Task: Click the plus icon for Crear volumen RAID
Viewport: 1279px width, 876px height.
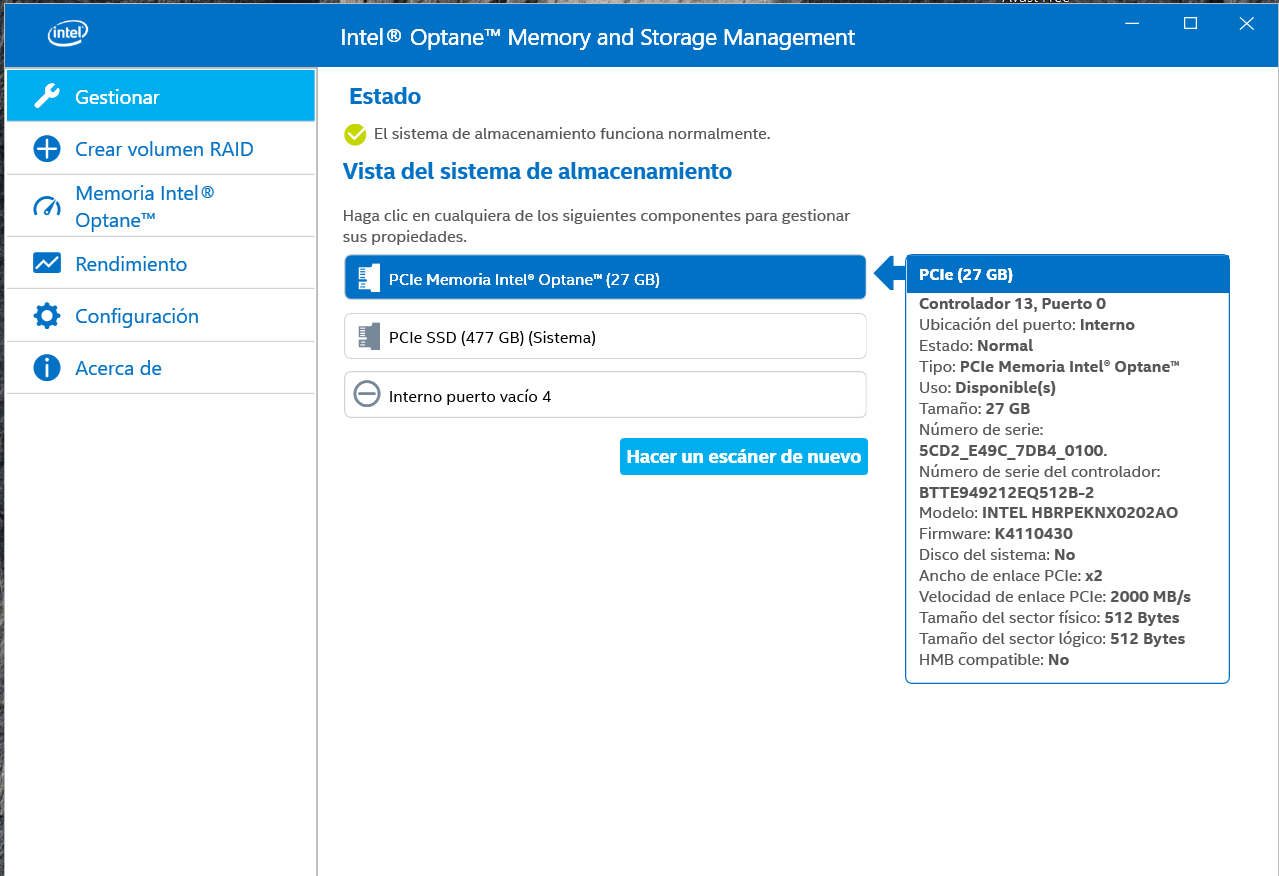Action: click(47, 149)
